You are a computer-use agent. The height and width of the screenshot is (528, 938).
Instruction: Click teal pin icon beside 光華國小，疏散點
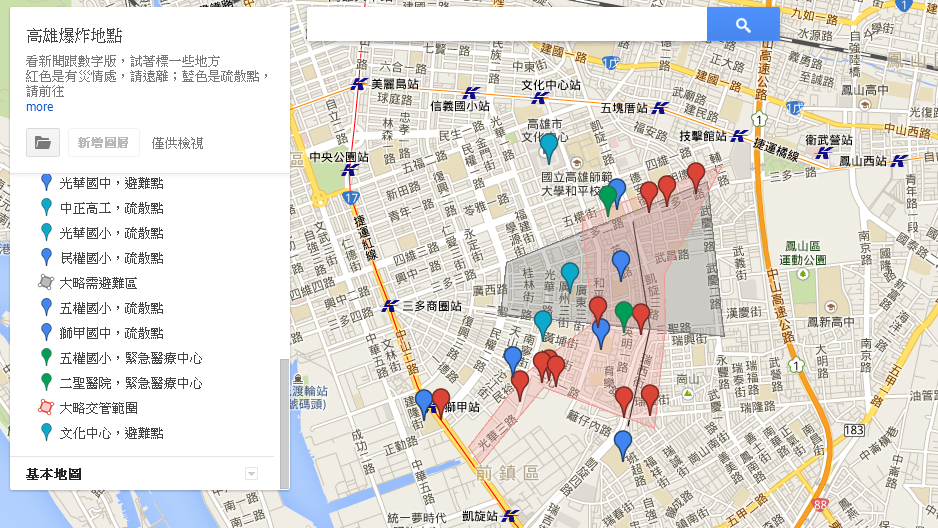46,232
